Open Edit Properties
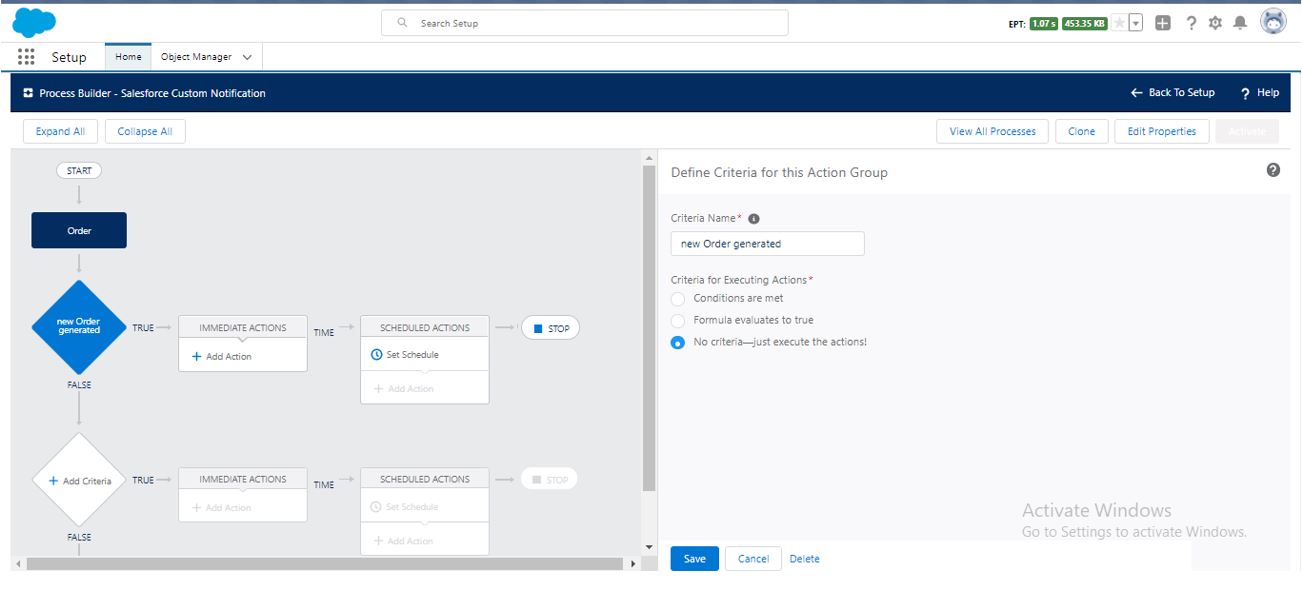The width and height of the screenshot is (1302, 589). tap(1161, 131)
